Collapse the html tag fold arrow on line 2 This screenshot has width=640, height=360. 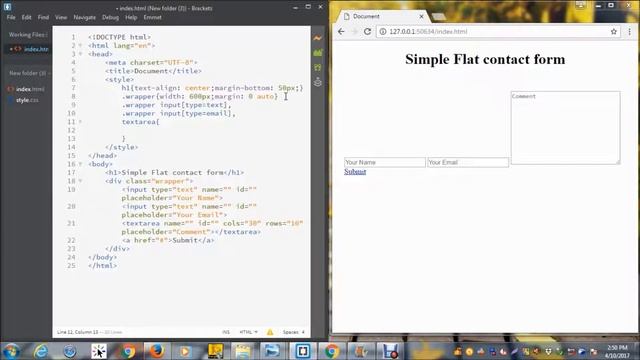(80, 46)
